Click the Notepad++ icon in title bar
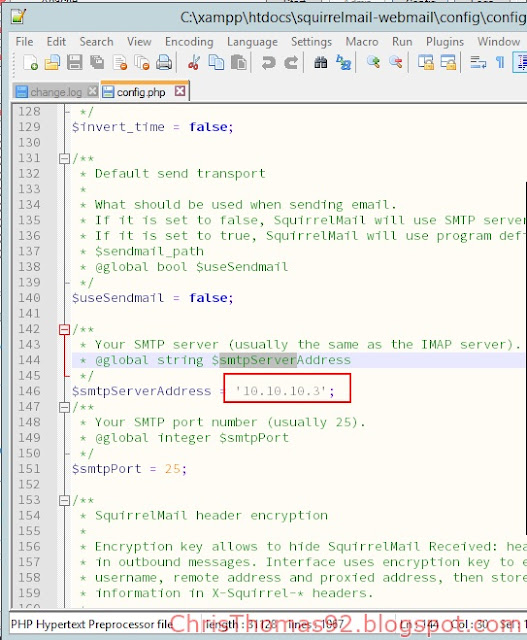This screenshot has height=640, width=527. point(19,16)
